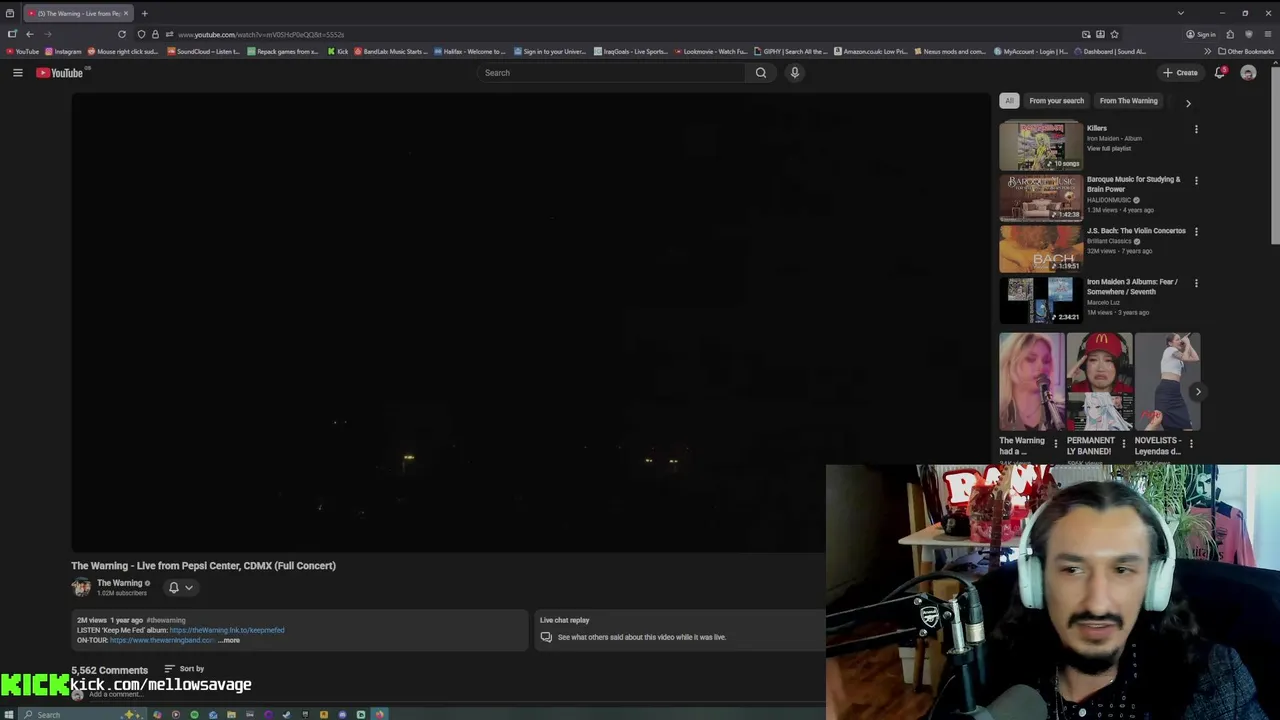The image size is (1280, 720).
Task: Open the PERMANENTLY BANNED short
Action: pos(1099,382)
